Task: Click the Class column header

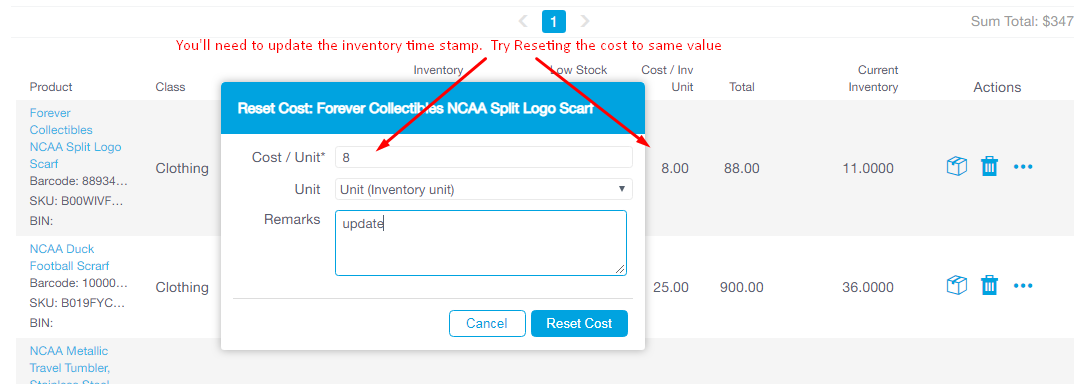Action: coord(170,87)
